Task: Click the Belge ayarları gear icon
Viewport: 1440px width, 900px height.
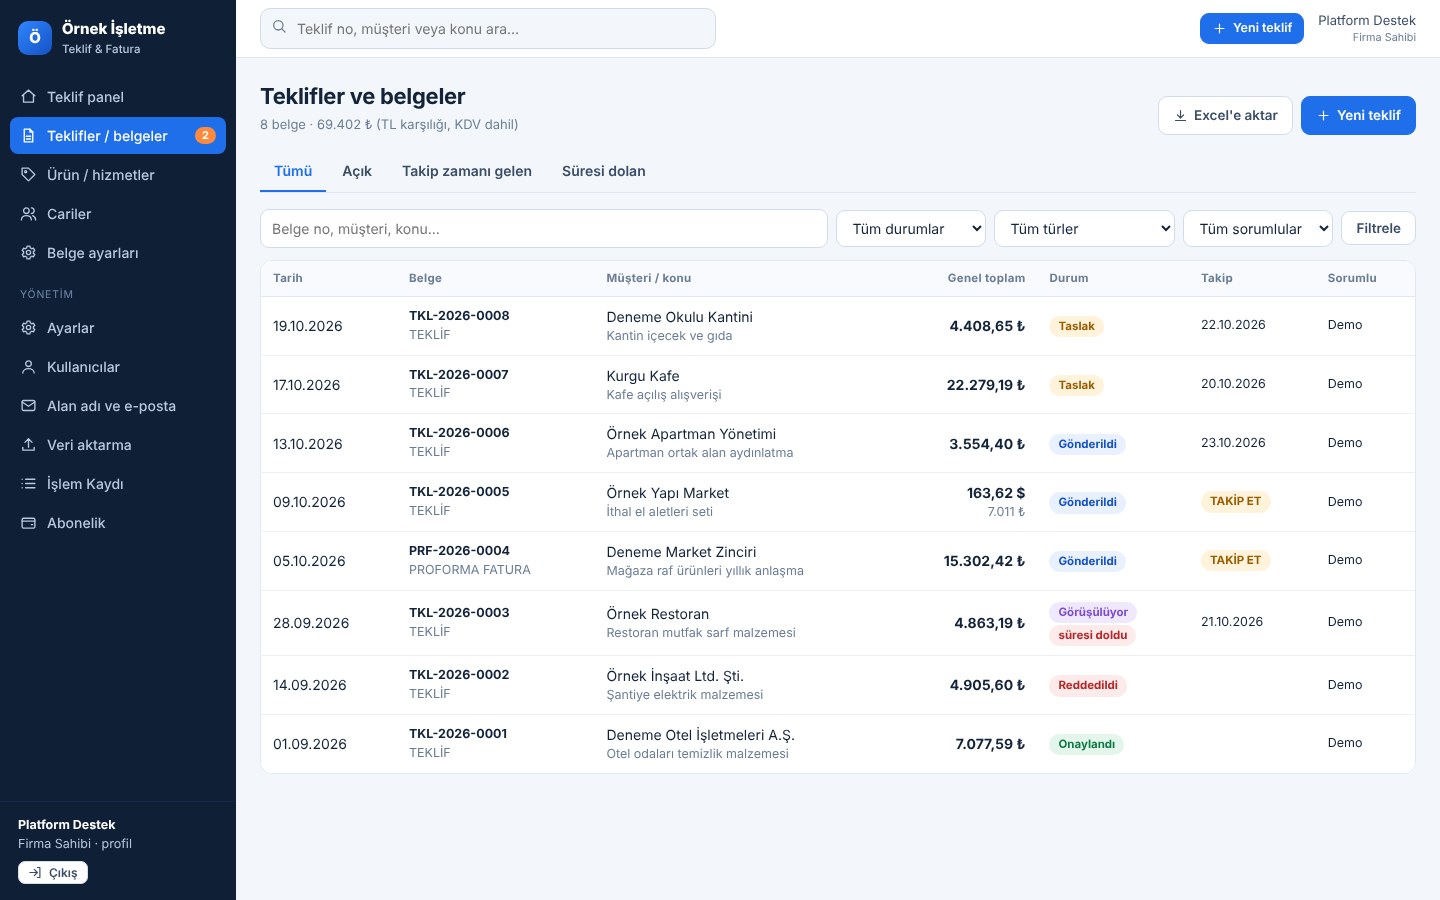Action: pyautogui.click(x=29, y=253)
